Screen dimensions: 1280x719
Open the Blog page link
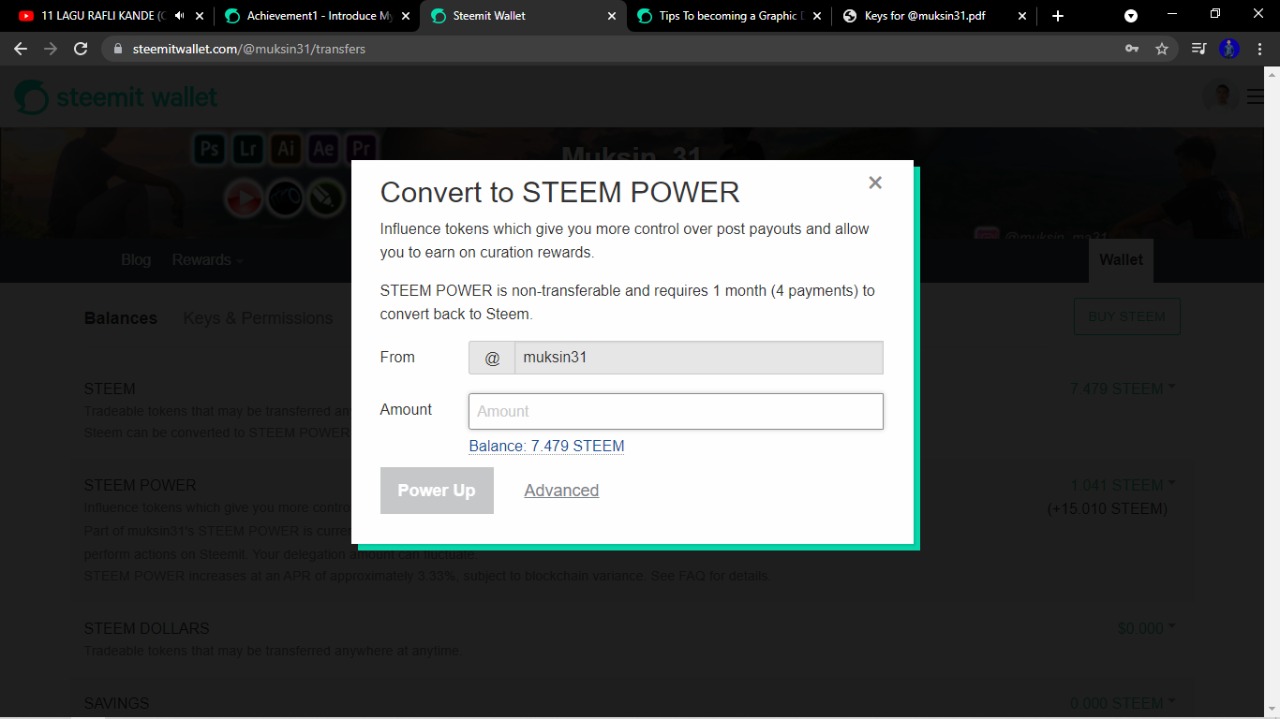coord(136,259)
